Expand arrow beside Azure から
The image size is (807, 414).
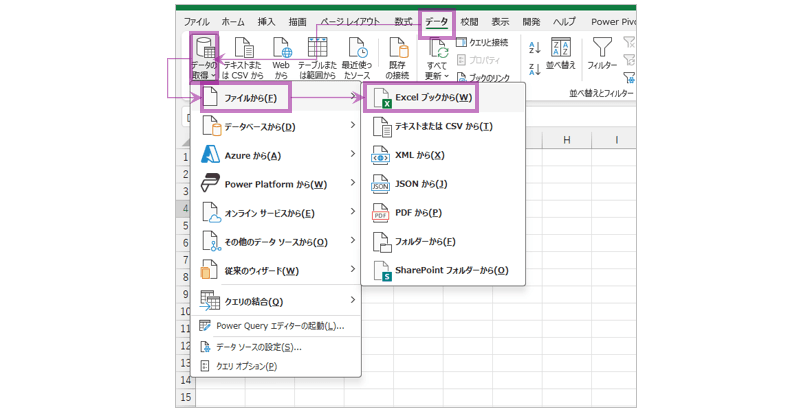coord(353,154)
